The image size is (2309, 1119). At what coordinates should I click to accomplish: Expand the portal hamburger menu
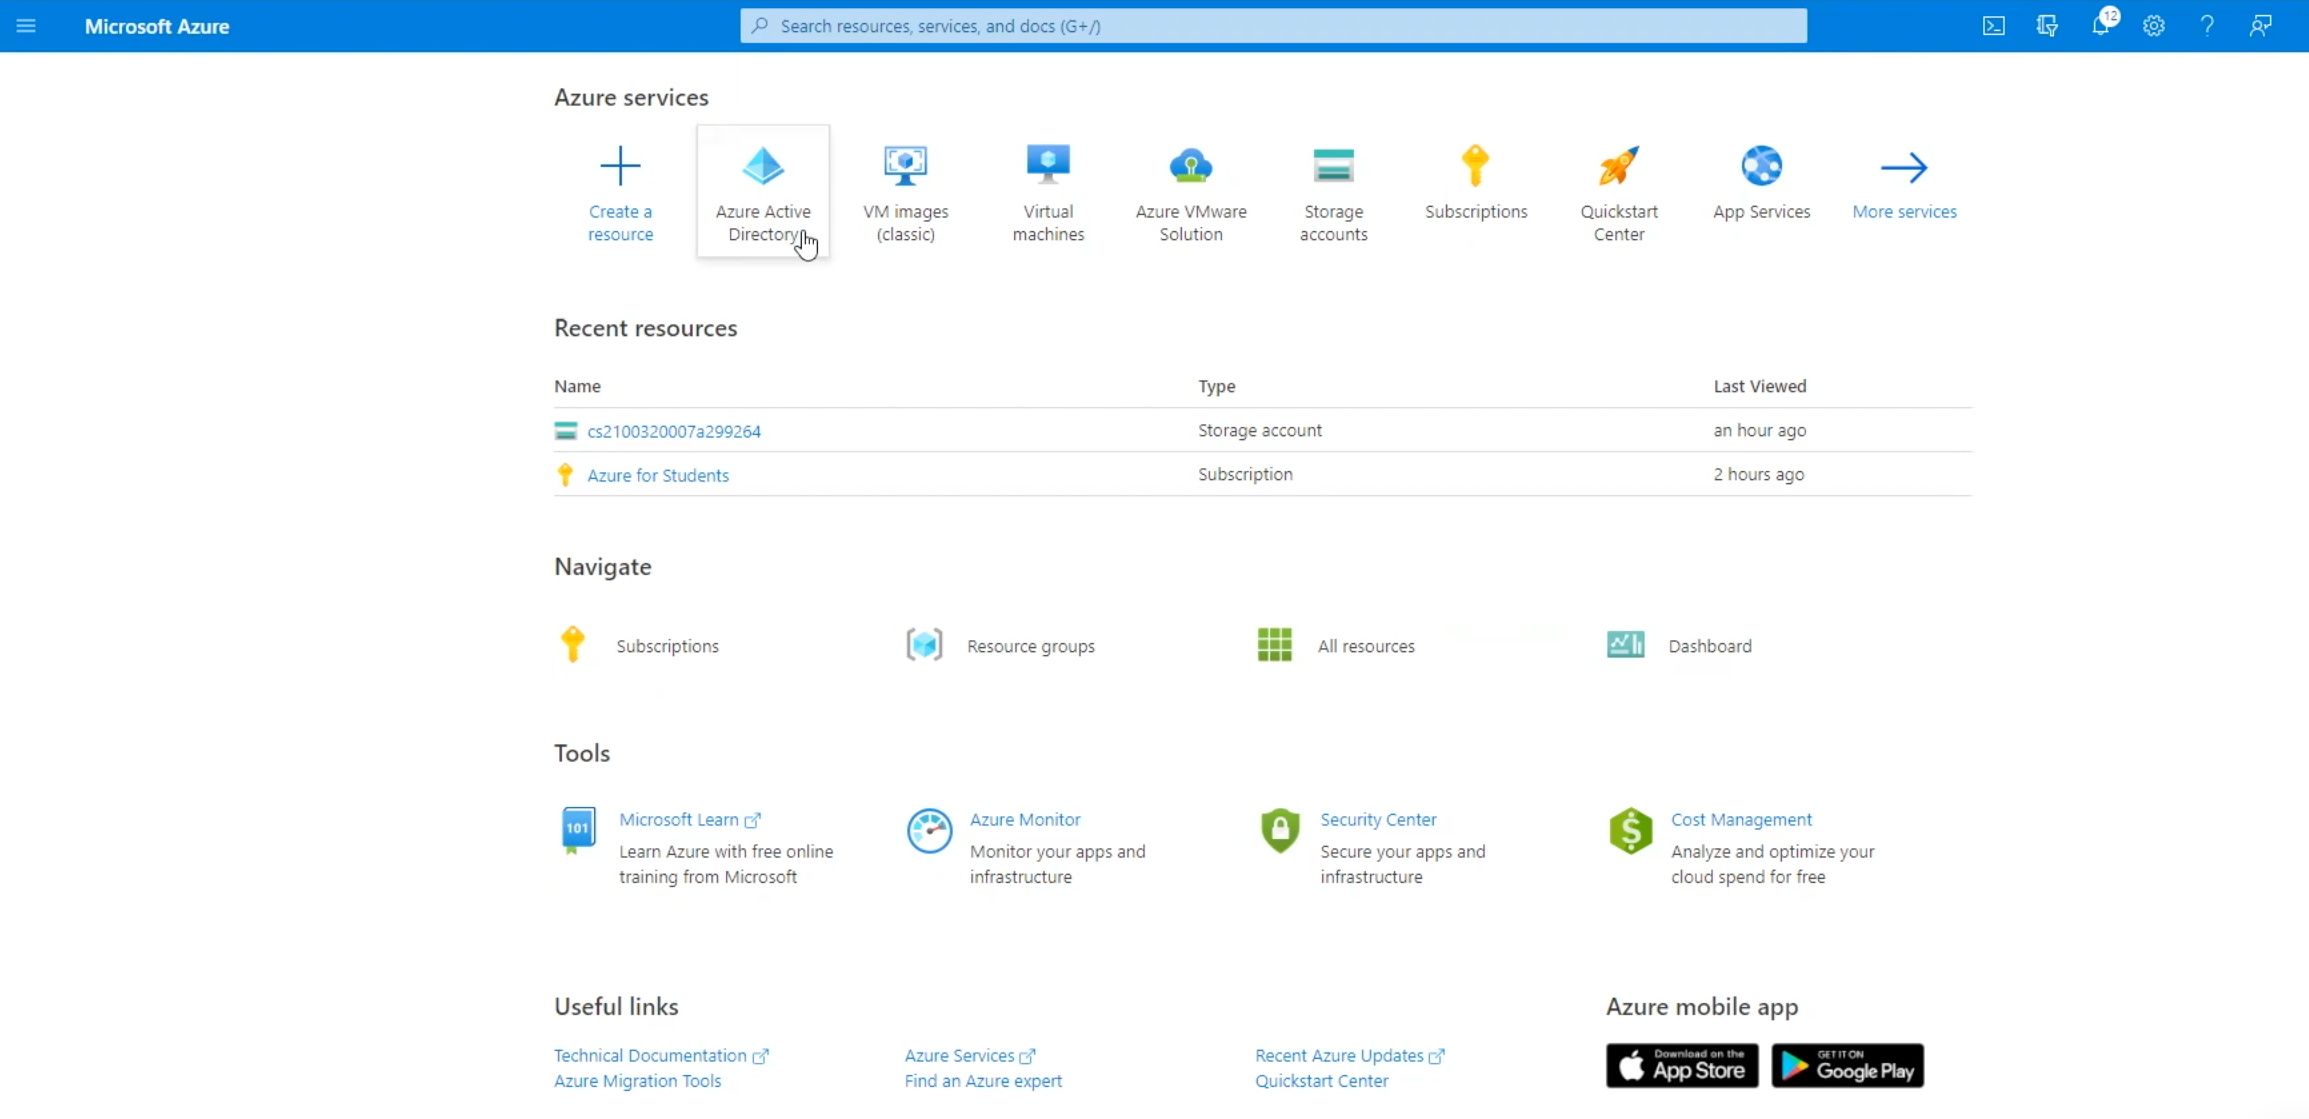(26, 26)
